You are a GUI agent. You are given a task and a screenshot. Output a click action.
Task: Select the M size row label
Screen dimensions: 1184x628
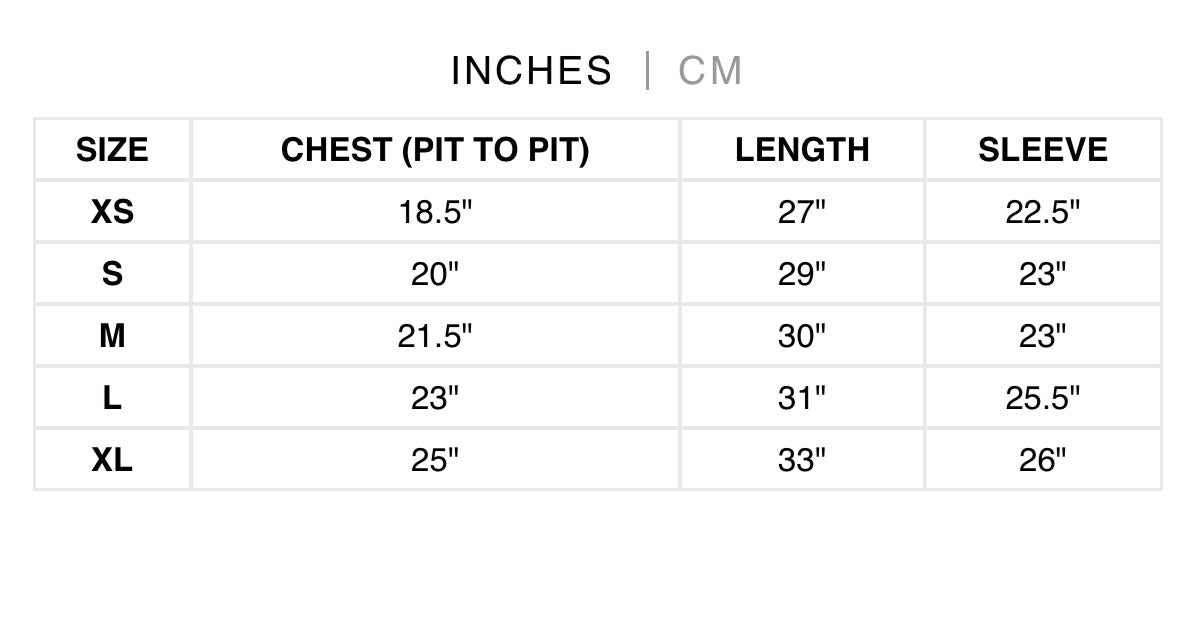pos(112,336)
